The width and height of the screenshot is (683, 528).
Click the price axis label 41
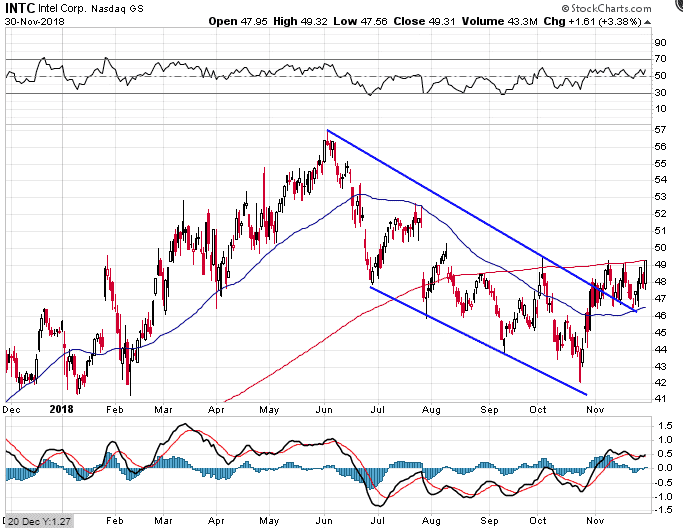click(660, 399)
